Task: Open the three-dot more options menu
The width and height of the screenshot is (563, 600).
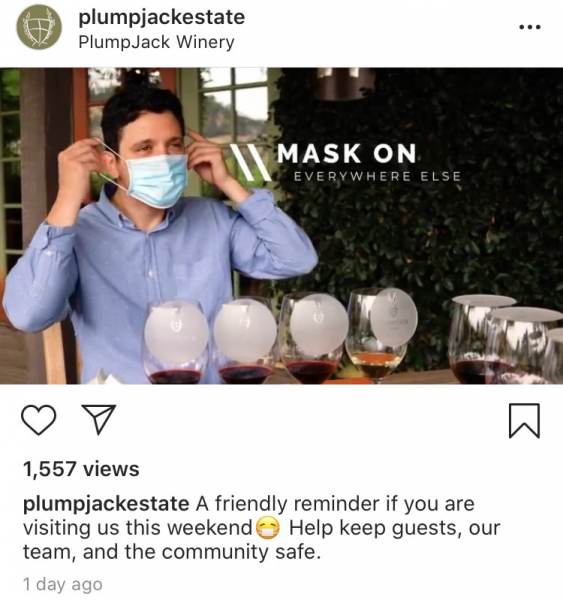Action: pyautogui.click(x=530, y=27)
